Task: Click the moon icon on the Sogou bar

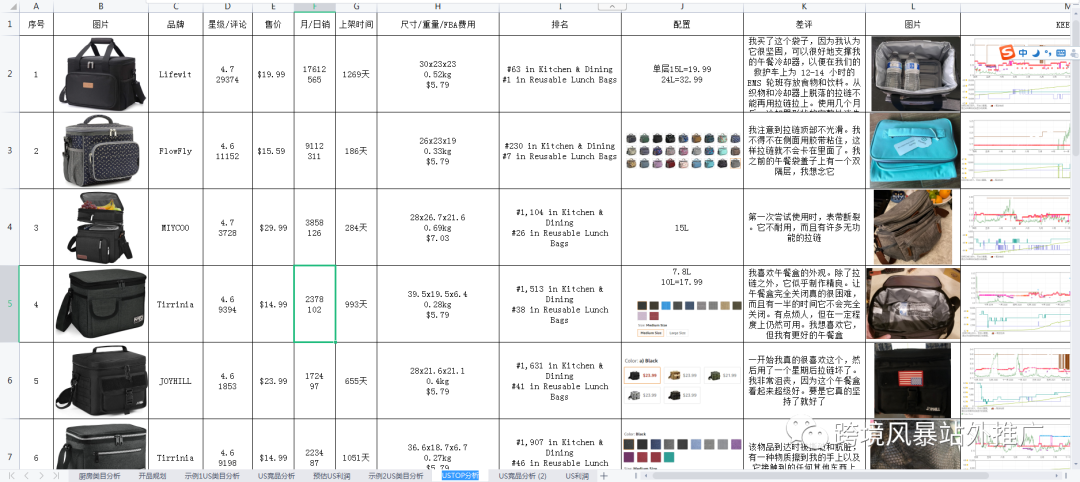Action: click(1035, 52)
